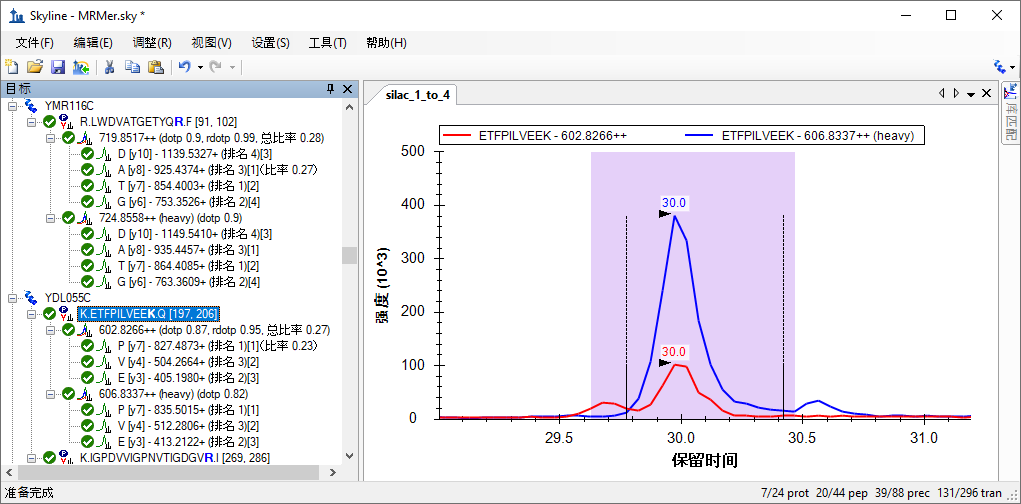Select transition V [y4] - 512.2806+
Image resolution: width=1021 pixels, height=504 pixels.
click(x=189, y=426)
